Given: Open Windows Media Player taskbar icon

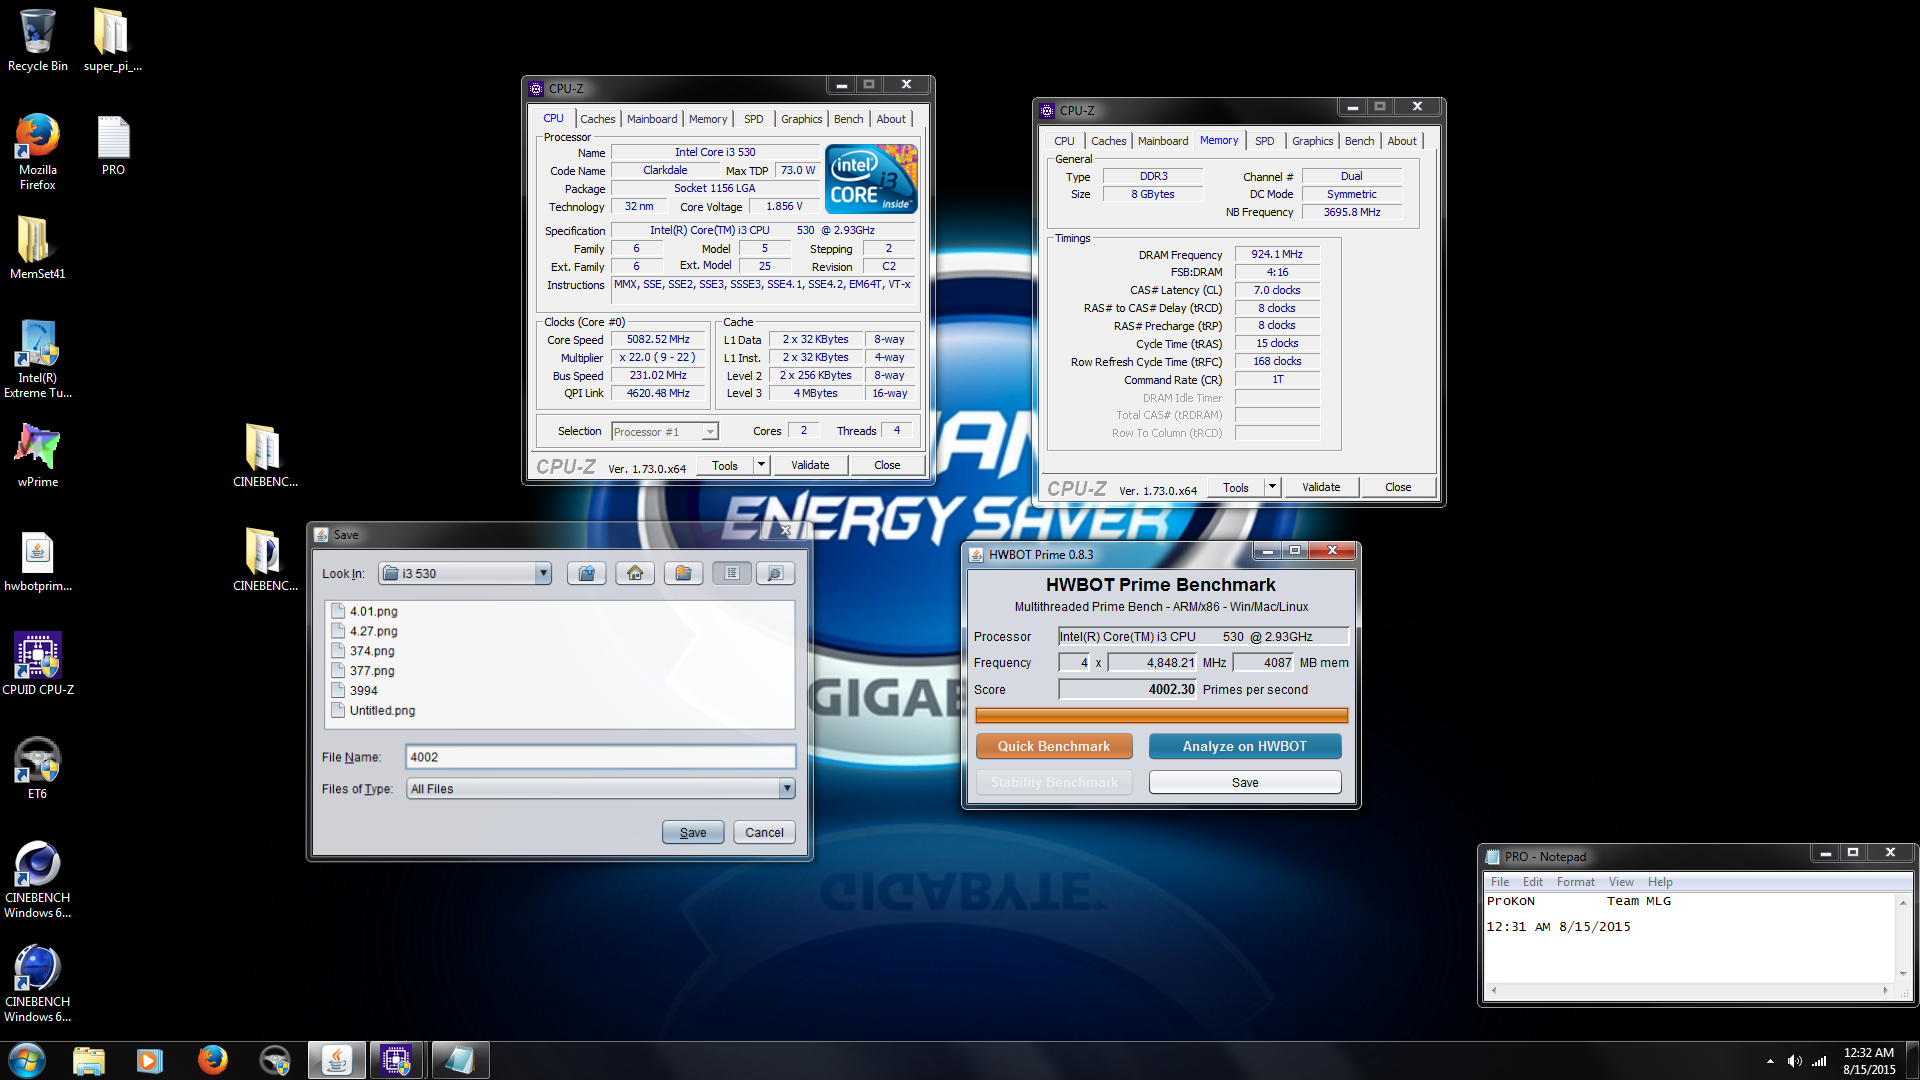Looking at the screenshot, I should pyautogui.click(x=150, y=1060).
